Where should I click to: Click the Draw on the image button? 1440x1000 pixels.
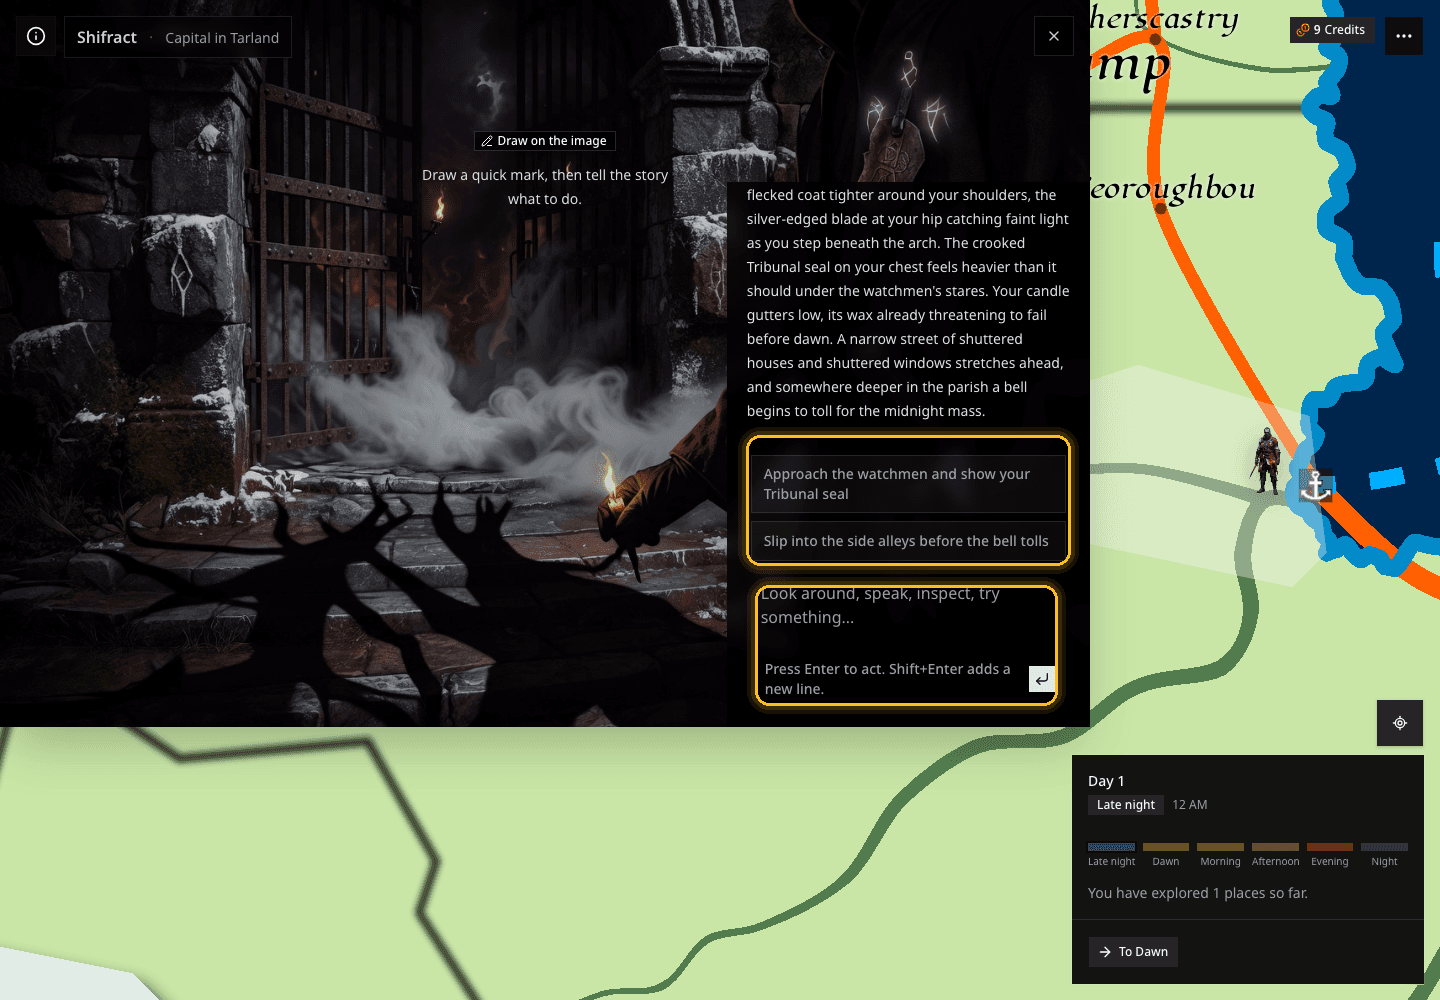click(544, 141)
